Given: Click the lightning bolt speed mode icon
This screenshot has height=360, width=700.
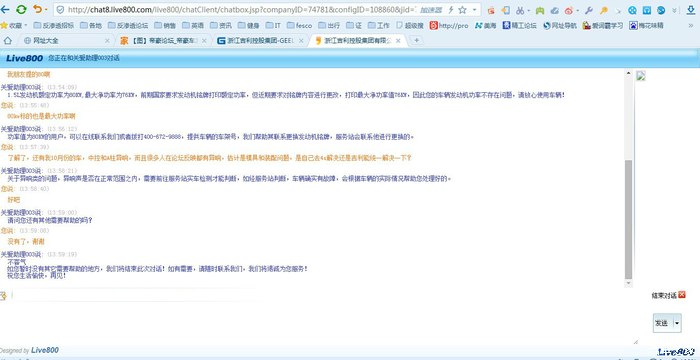Looking at the screenshot, I should pyautogui.click(x=451, y=9).
